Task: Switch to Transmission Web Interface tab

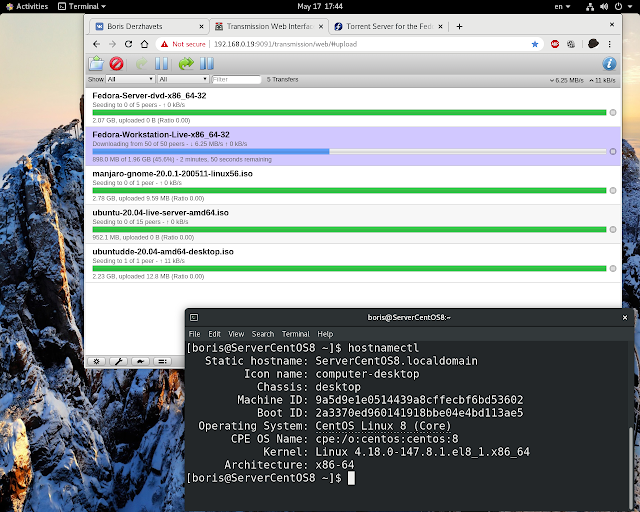Action: tap(269, 27)
